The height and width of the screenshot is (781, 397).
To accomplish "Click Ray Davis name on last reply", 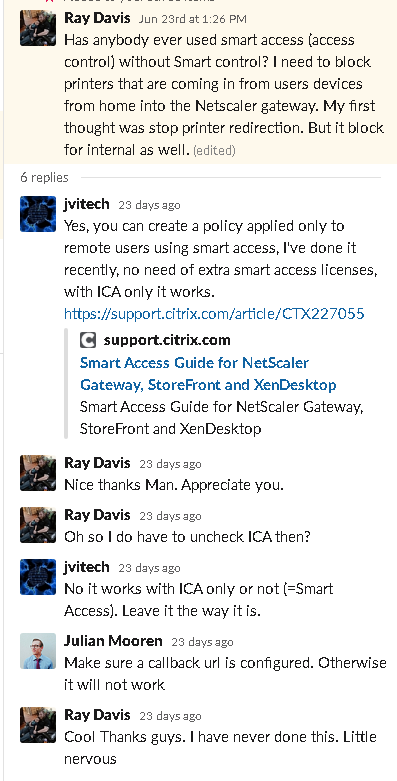I will [97, 715].
